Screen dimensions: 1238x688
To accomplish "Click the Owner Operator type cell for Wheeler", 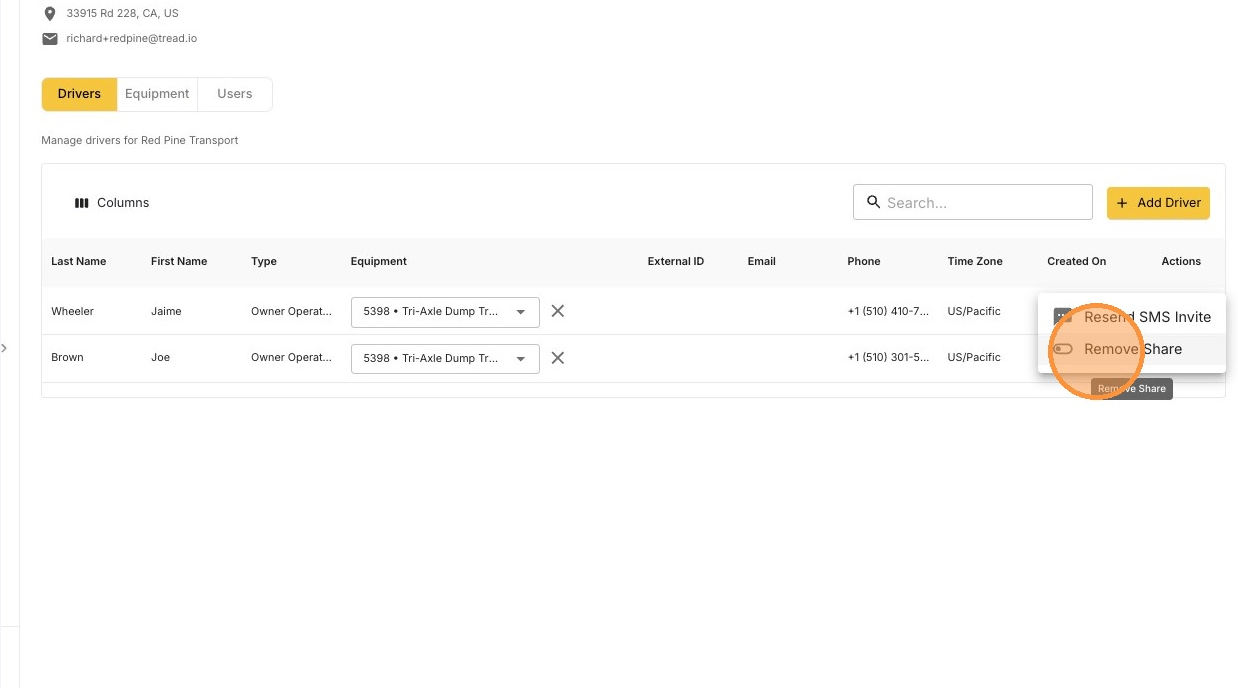I will click(291, 312).
